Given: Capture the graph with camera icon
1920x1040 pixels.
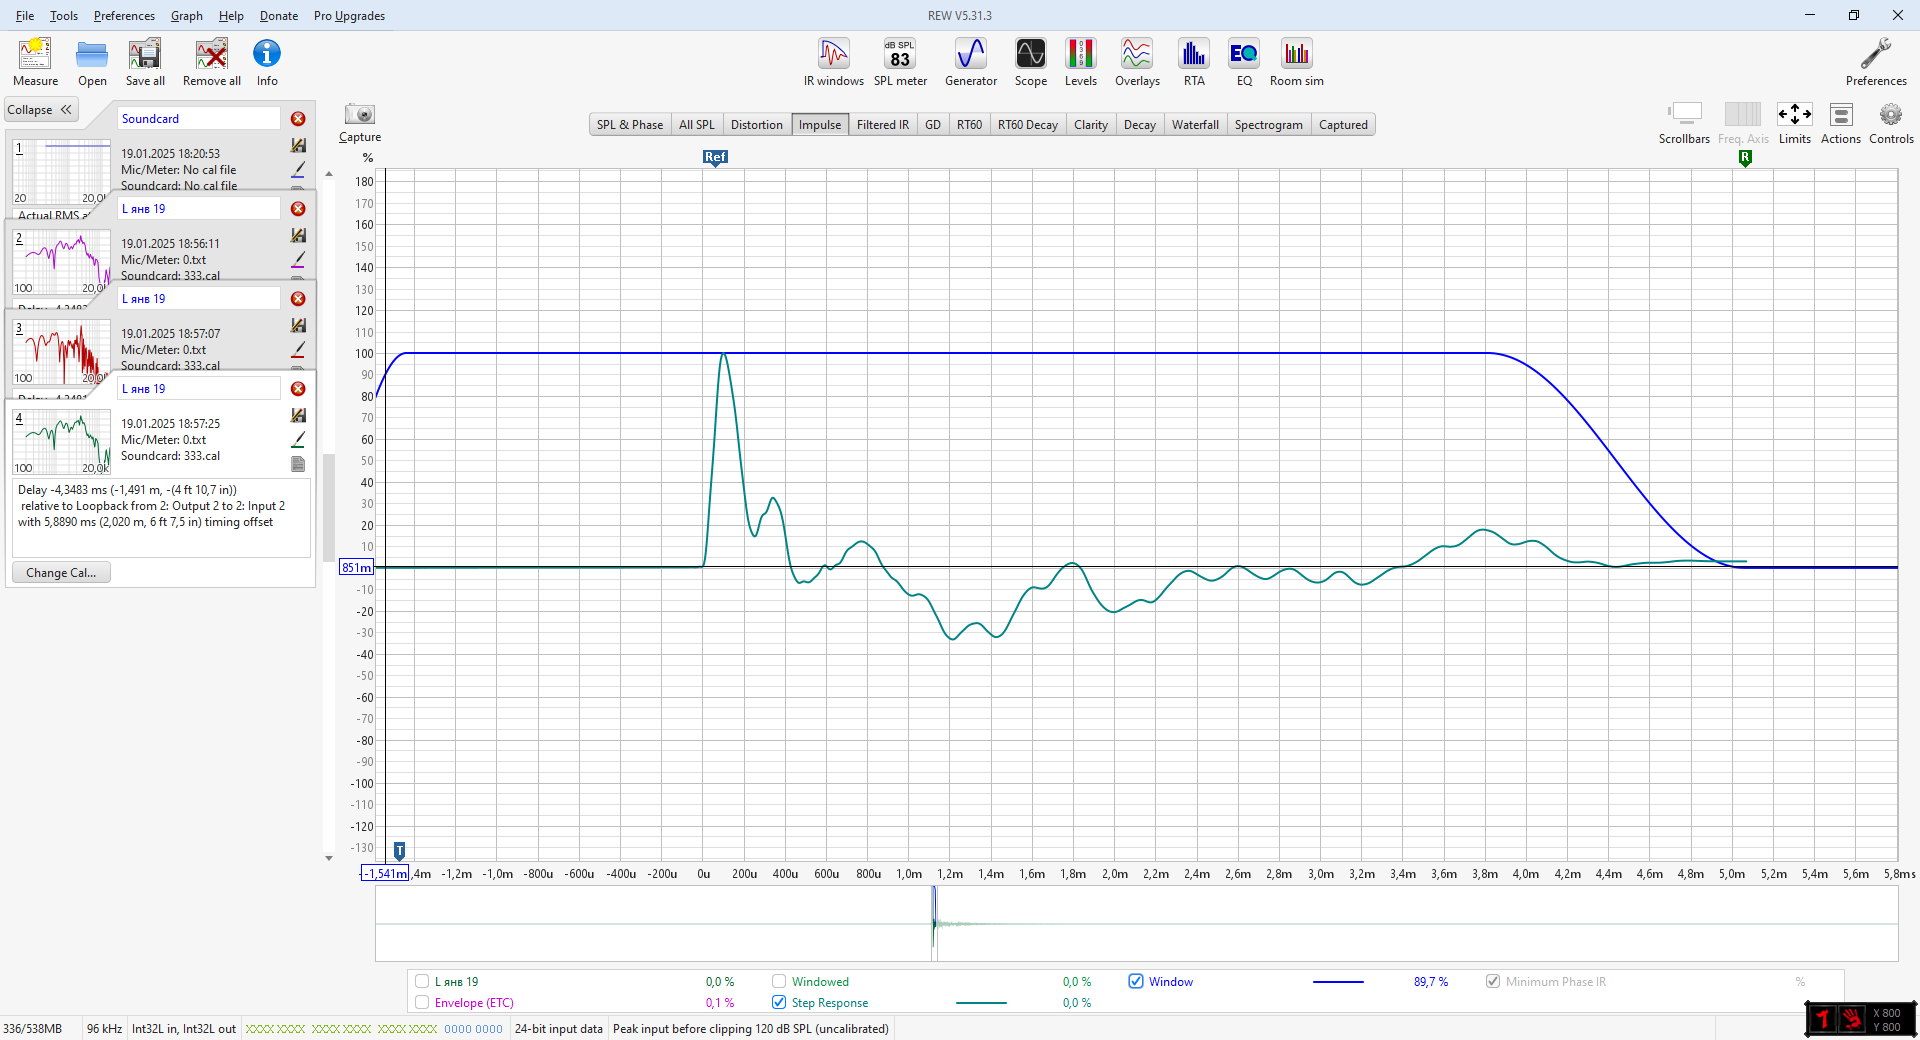Looking at the screenshot, I should click(x=360, y=123).
